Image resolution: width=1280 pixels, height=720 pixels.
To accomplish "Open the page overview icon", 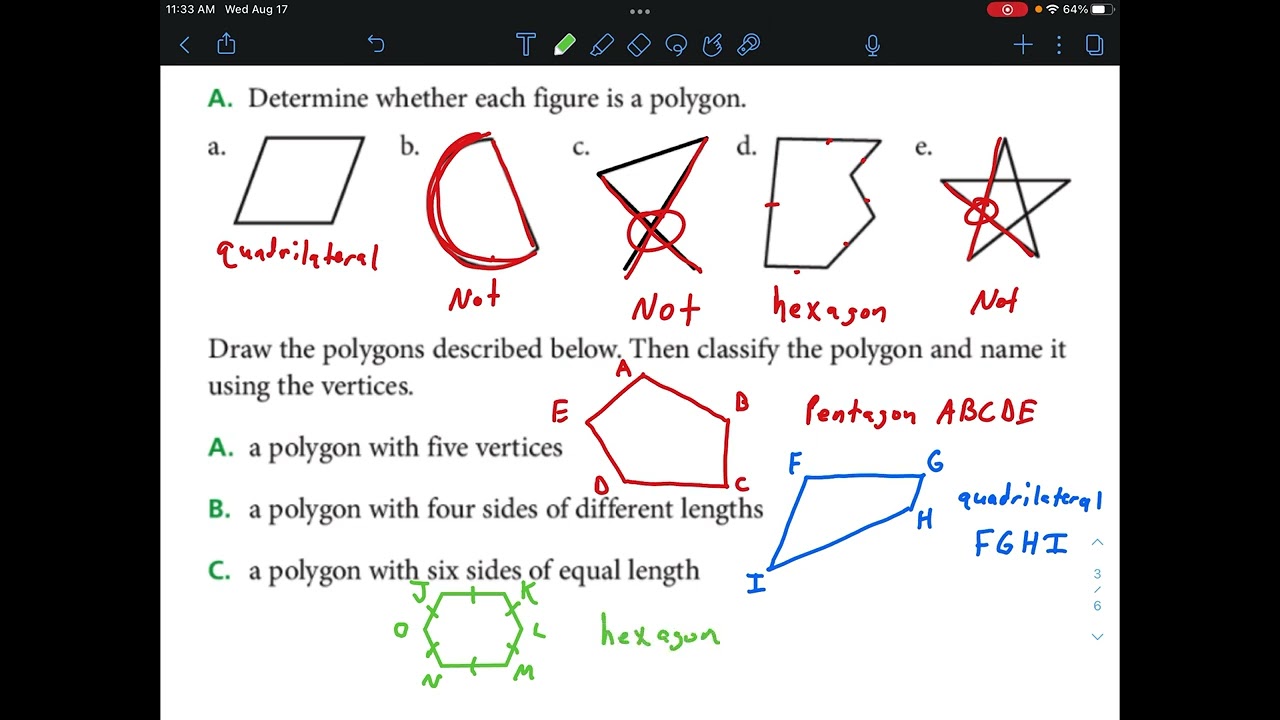I will [1095, 45].
